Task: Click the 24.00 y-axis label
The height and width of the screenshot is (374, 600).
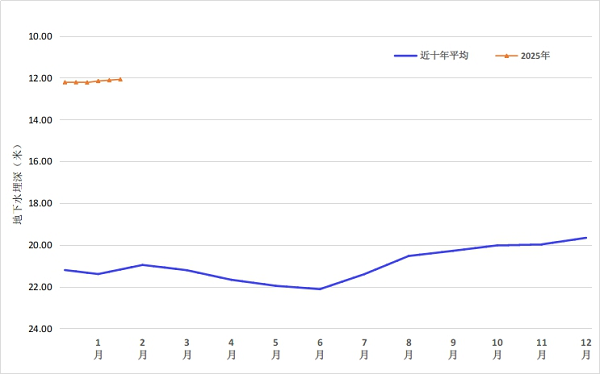Action: (40, 329)
